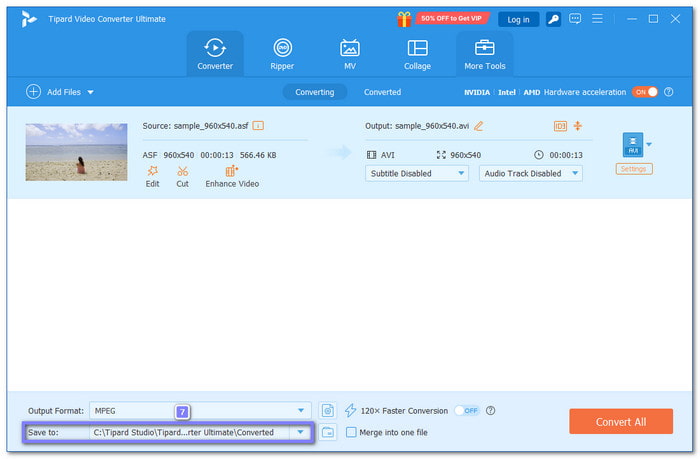Image resolution: width=700 pixels, height=459 pixels.
Task: Click the Add Files plus icon
Action: [x=33, y=92]
